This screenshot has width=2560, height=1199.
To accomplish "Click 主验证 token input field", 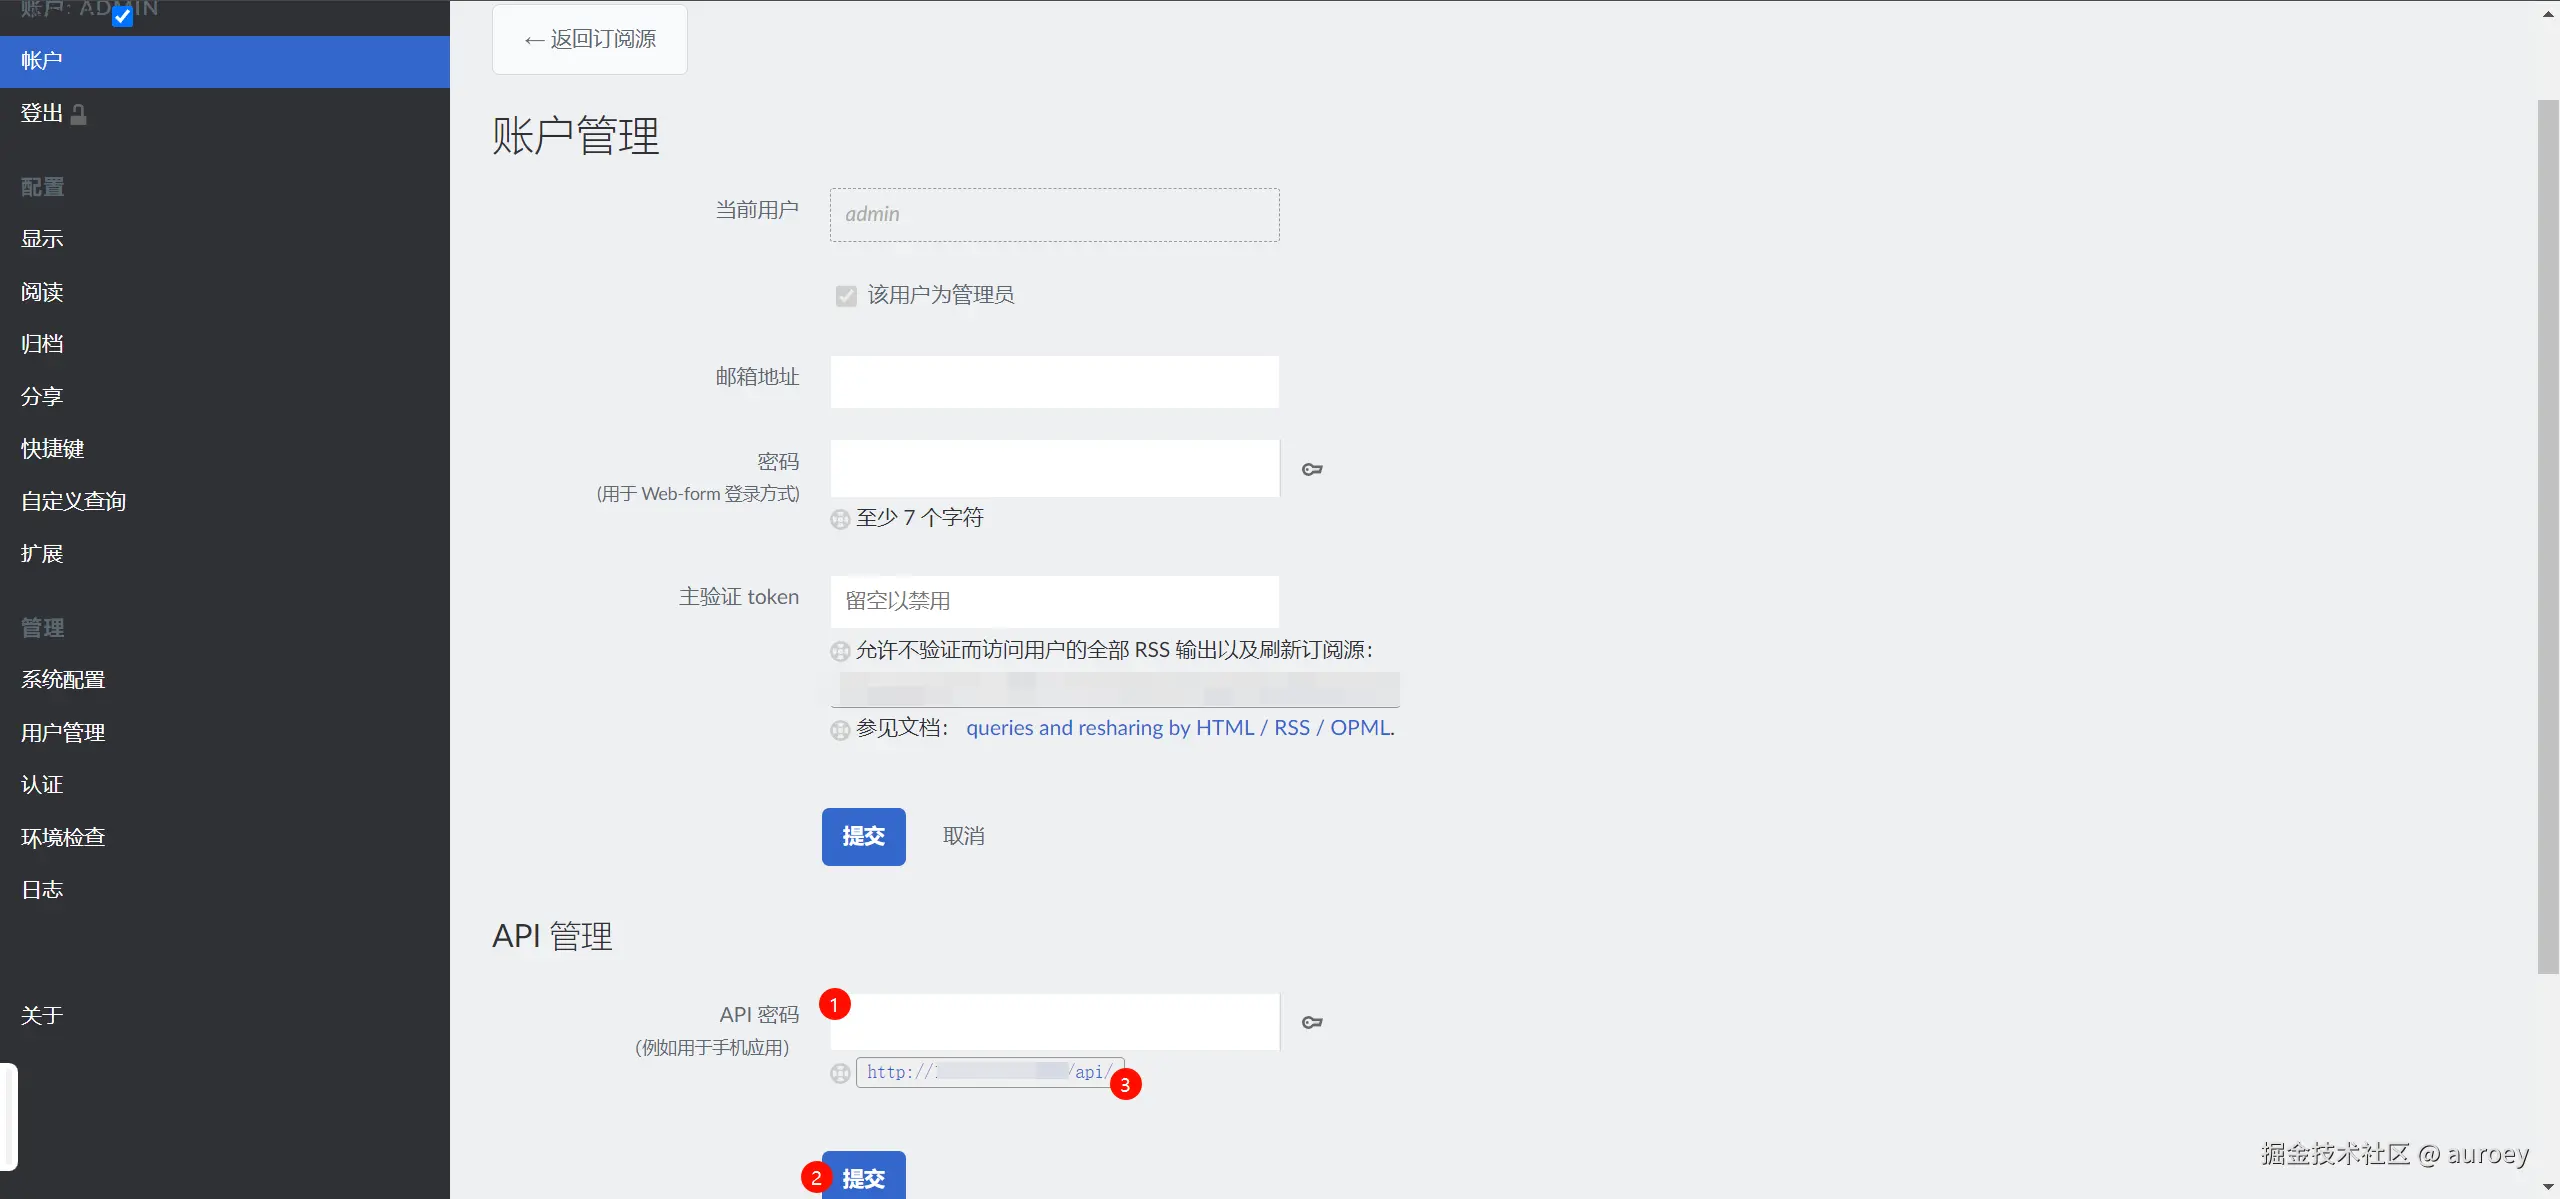I will (x=1054, y=601).
